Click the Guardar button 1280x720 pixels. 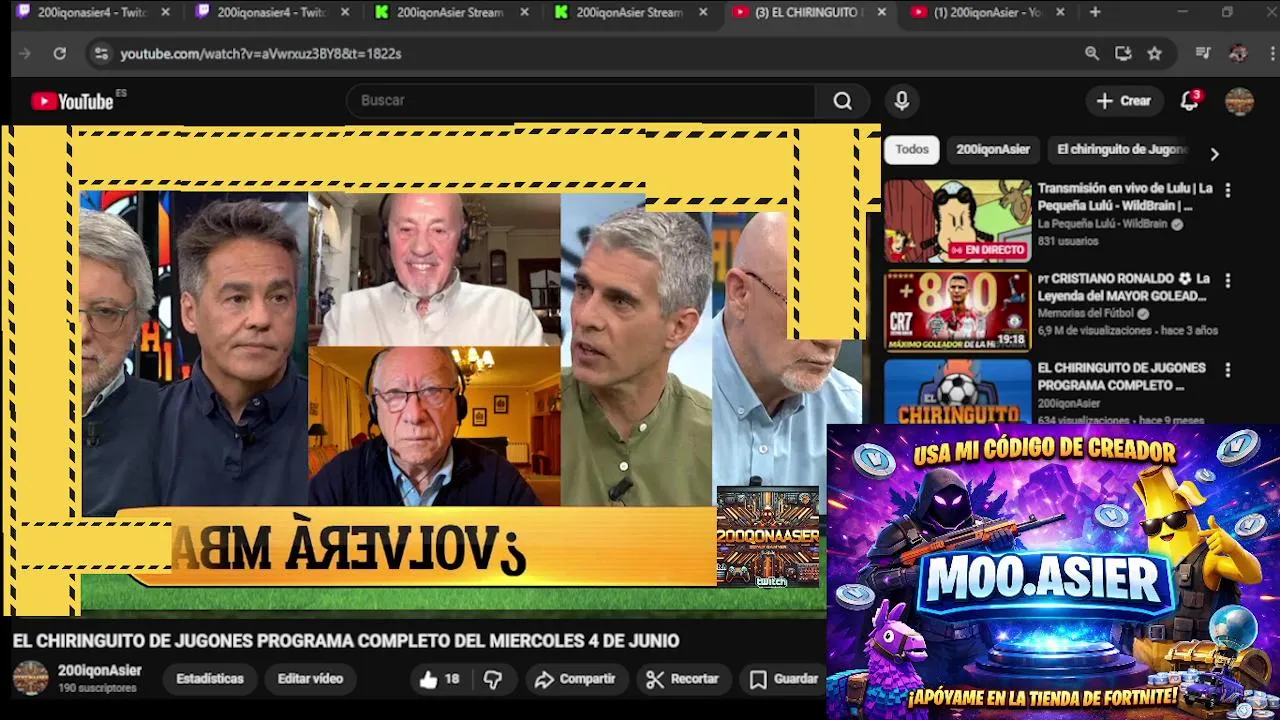point(785,679)
